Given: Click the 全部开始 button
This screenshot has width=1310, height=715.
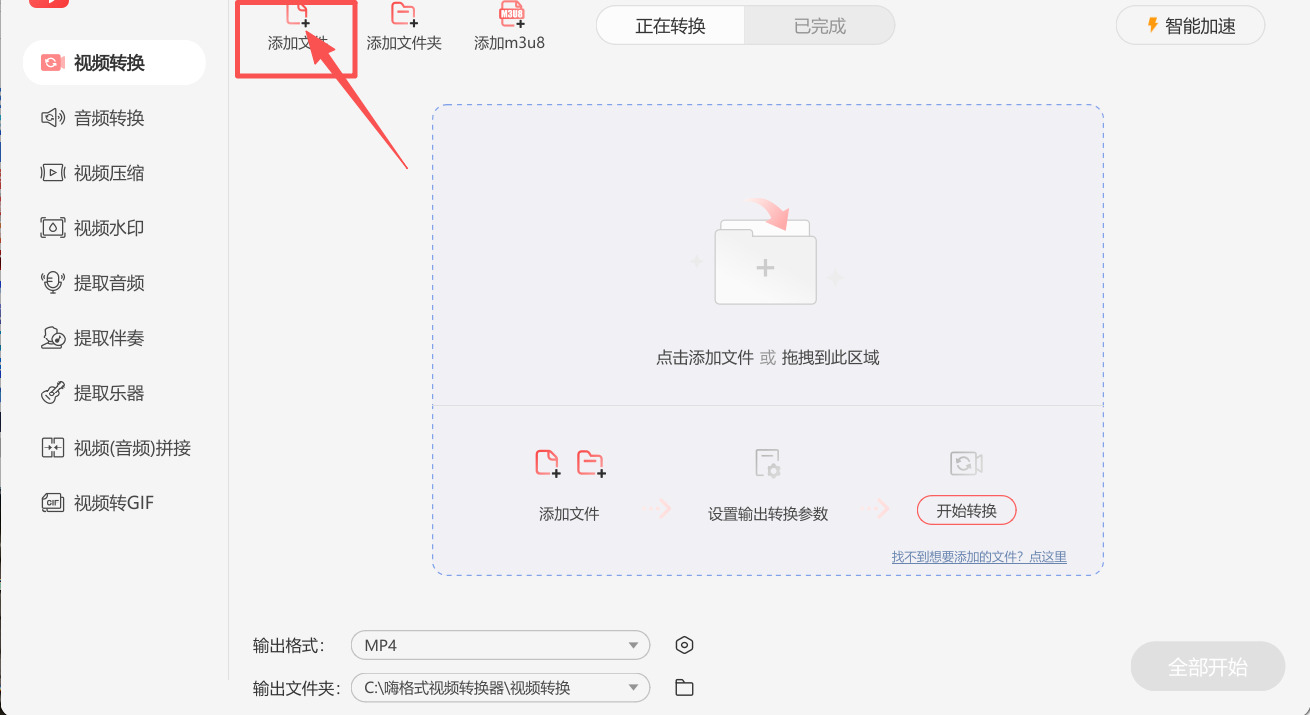Looking at the screenshot, I should (x=1208, y=667).
